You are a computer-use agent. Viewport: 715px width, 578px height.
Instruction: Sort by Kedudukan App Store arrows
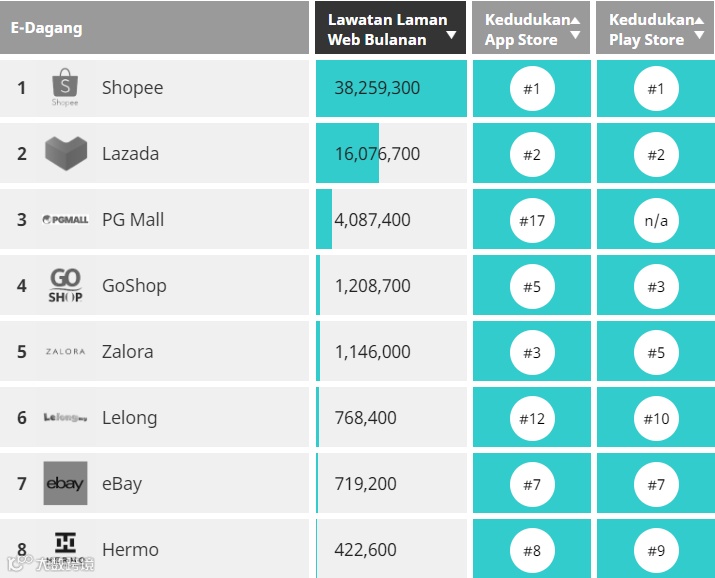(575, 28)
